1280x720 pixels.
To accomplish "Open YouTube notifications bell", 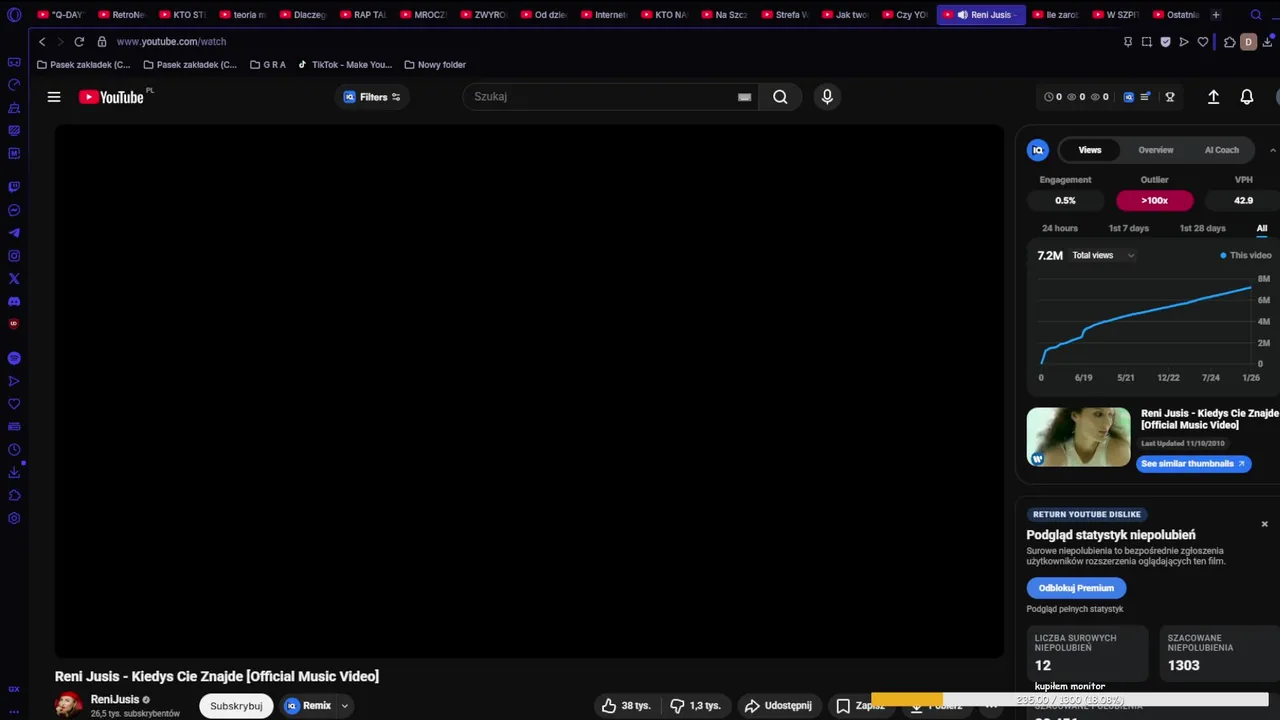I will point(1247,97).
